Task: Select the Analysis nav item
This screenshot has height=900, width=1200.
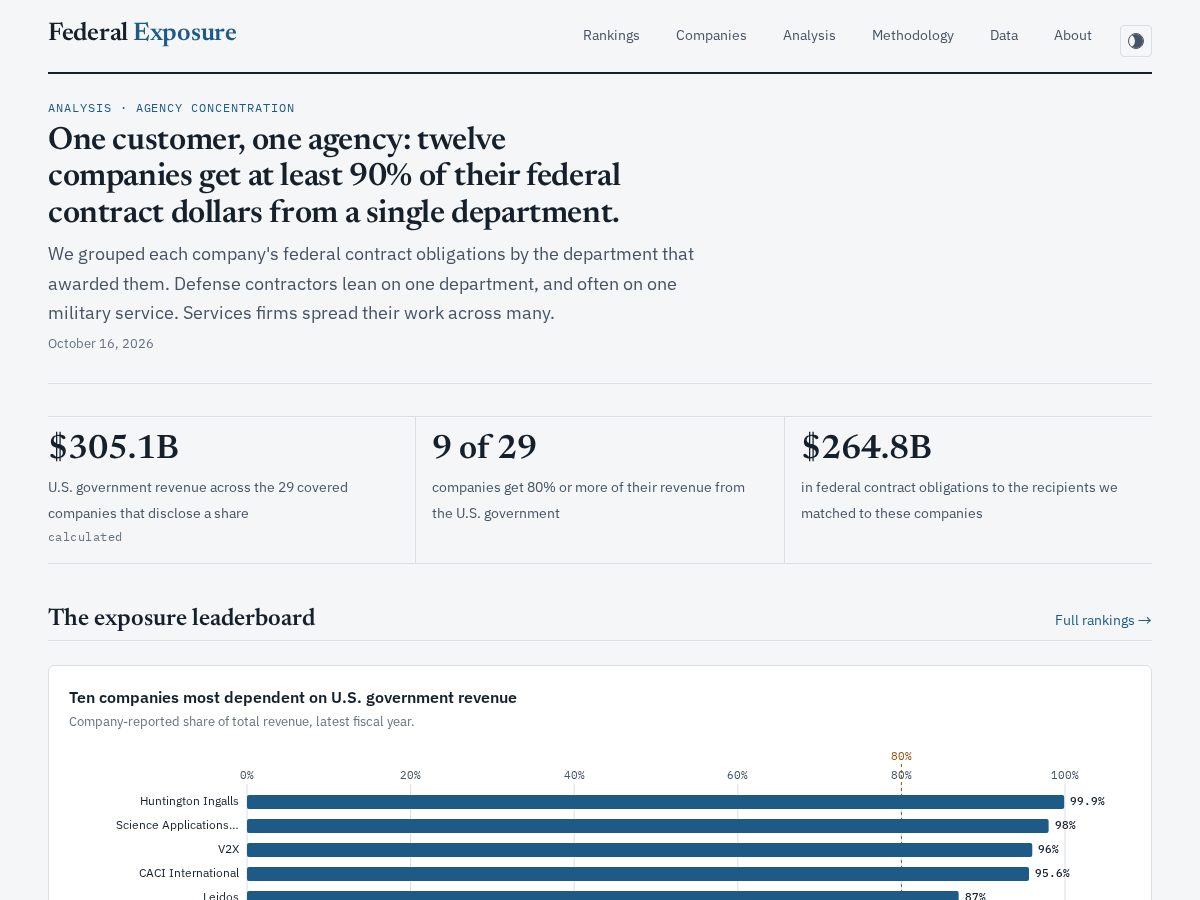Action: (x=809, y=35)
